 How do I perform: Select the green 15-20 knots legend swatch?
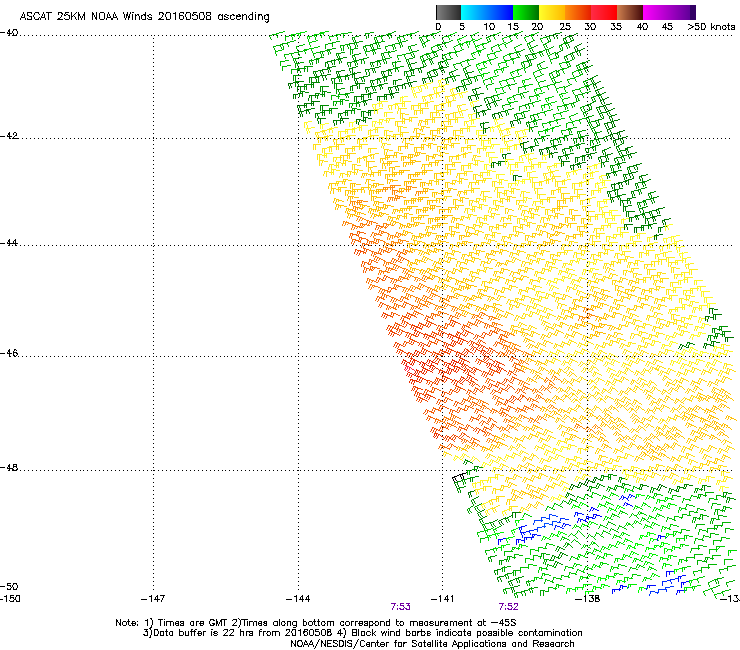coord(526,12)
